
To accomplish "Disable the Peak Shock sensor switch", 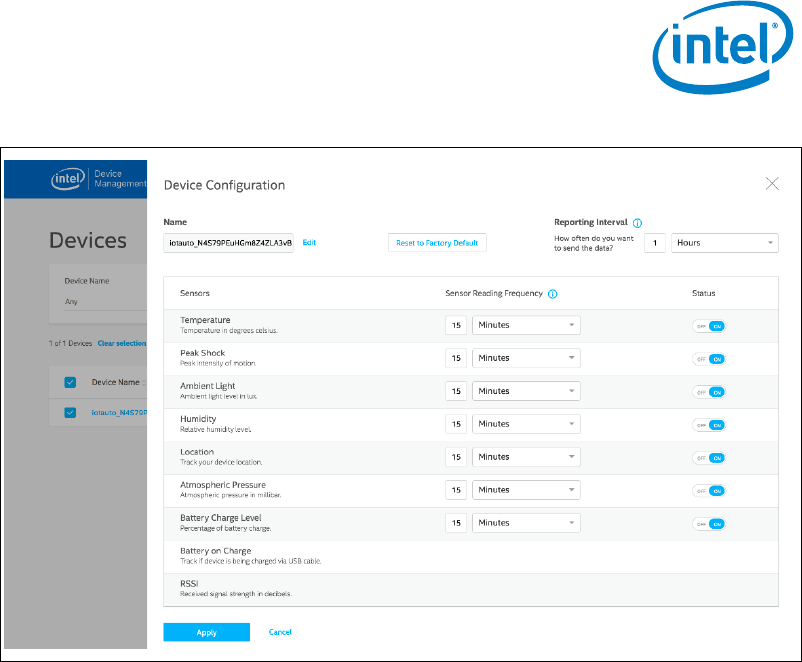I will tap(709, 358).
